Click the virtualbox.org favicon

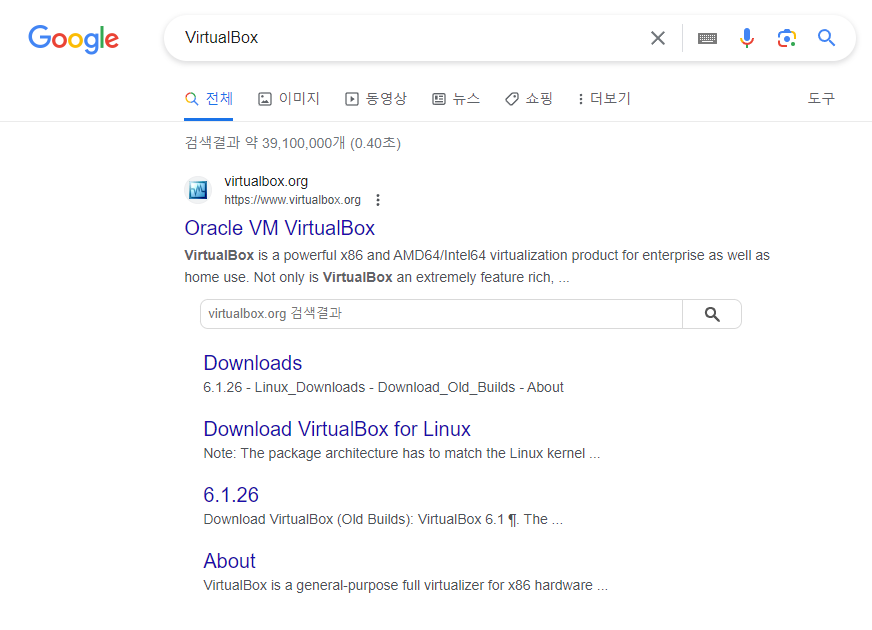pyautogui.click(x=198, y=190)
